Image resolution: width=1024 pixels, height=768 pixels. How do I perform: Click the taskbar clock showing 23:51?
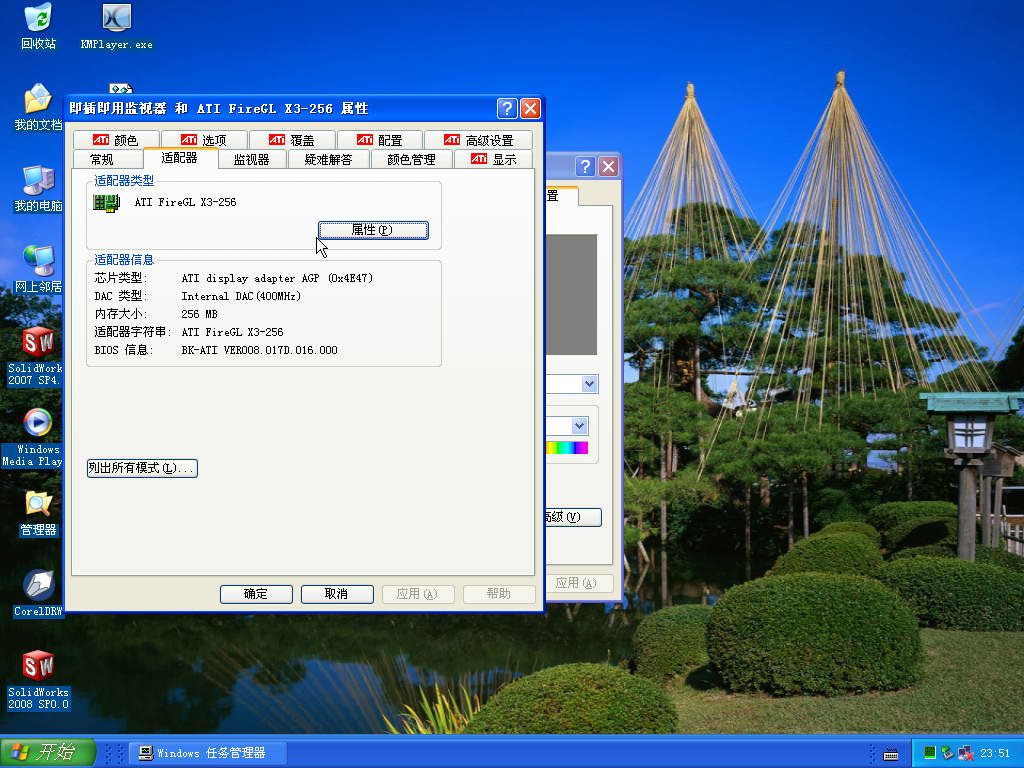pos(995,753)
